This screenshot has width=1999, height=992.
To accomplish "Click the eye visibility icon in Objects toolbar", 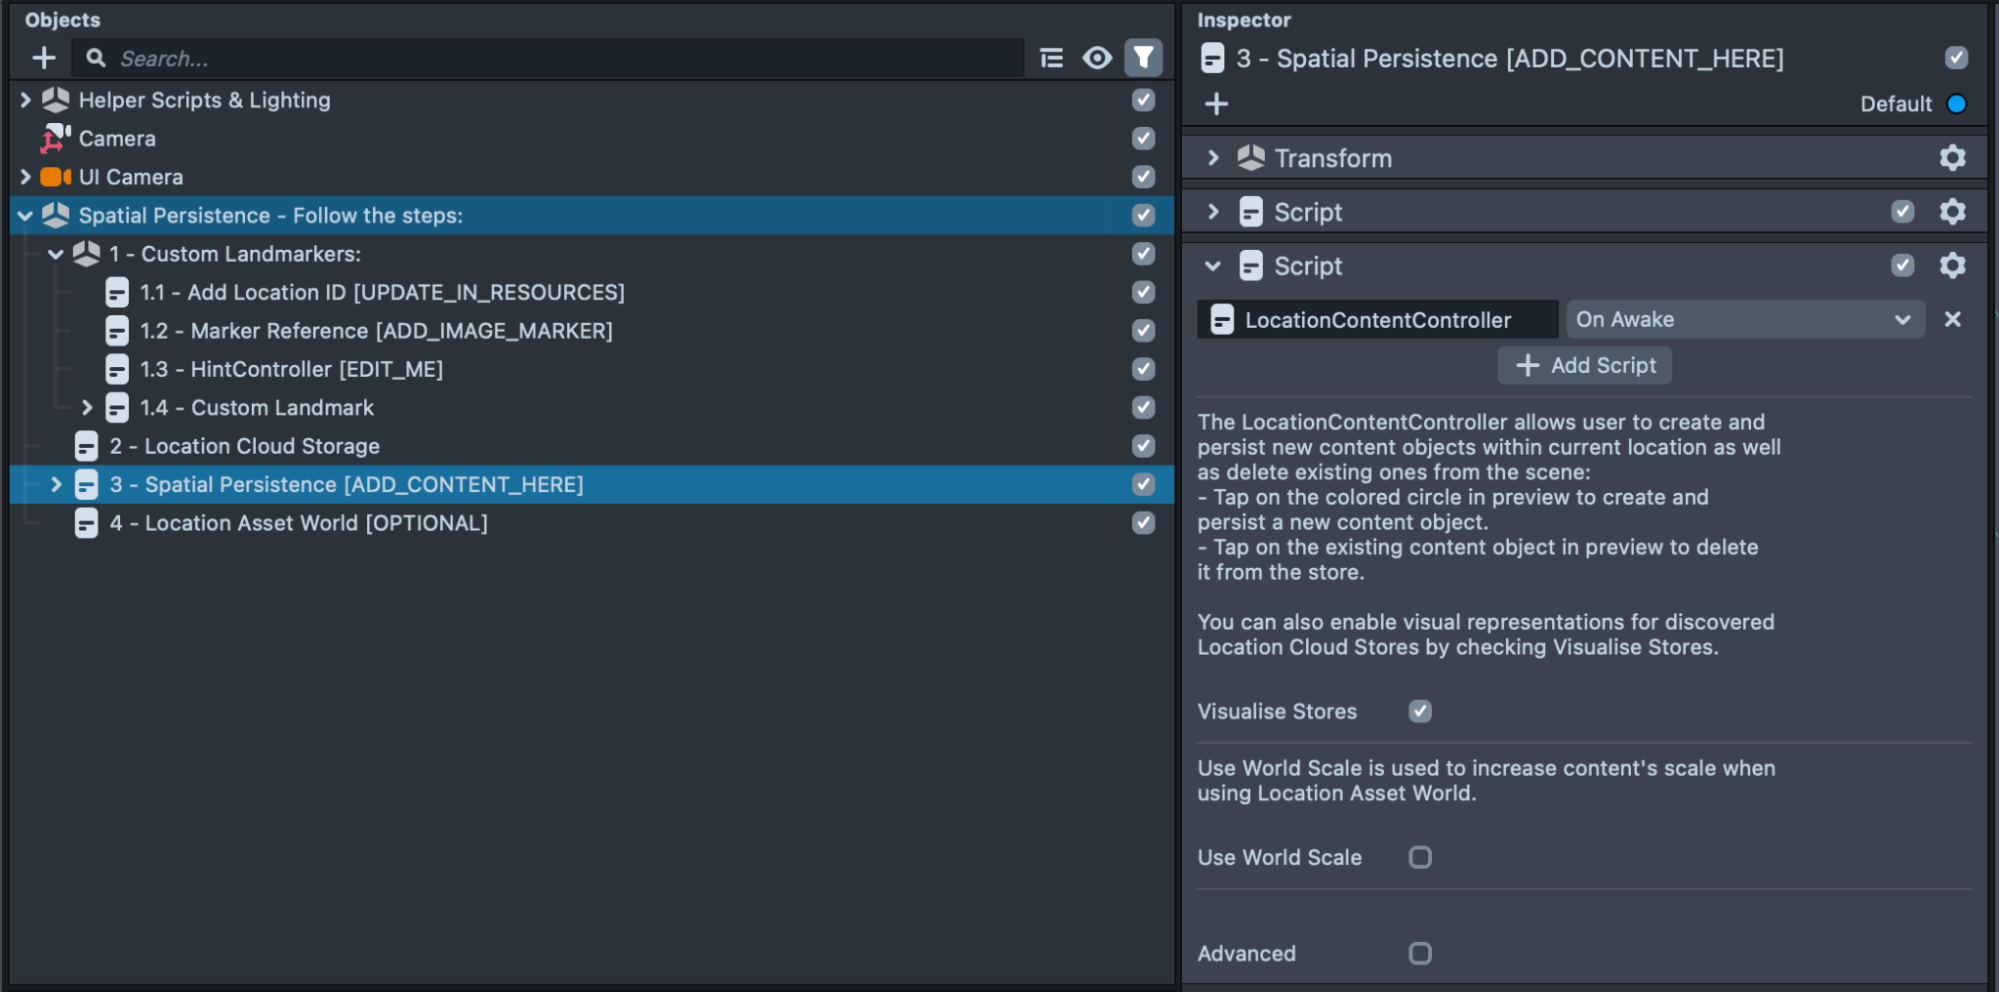I will pyautogui.click(x=1097, y=58).
